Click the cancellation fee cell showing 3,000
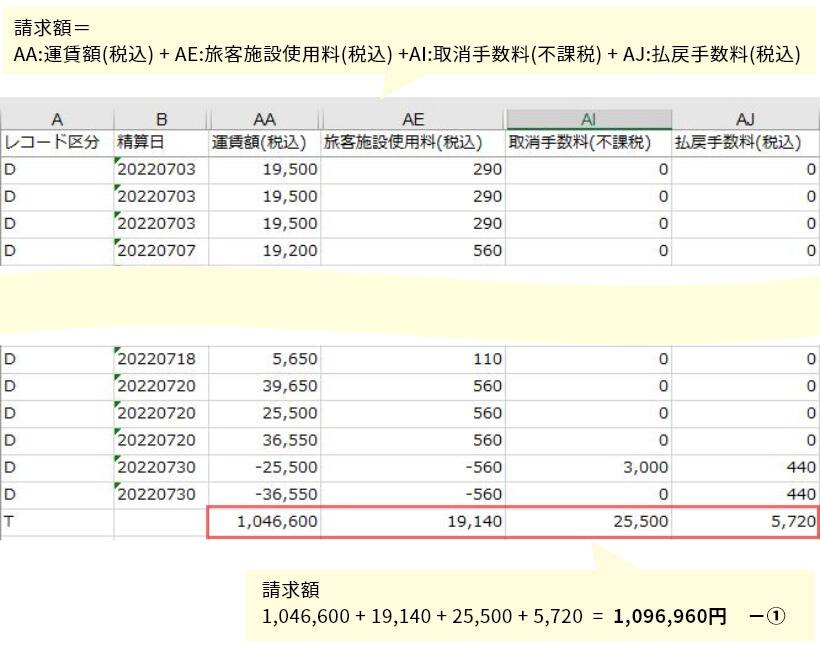The height and width of the screenshot is (649, 820). [x=588, y=467]
